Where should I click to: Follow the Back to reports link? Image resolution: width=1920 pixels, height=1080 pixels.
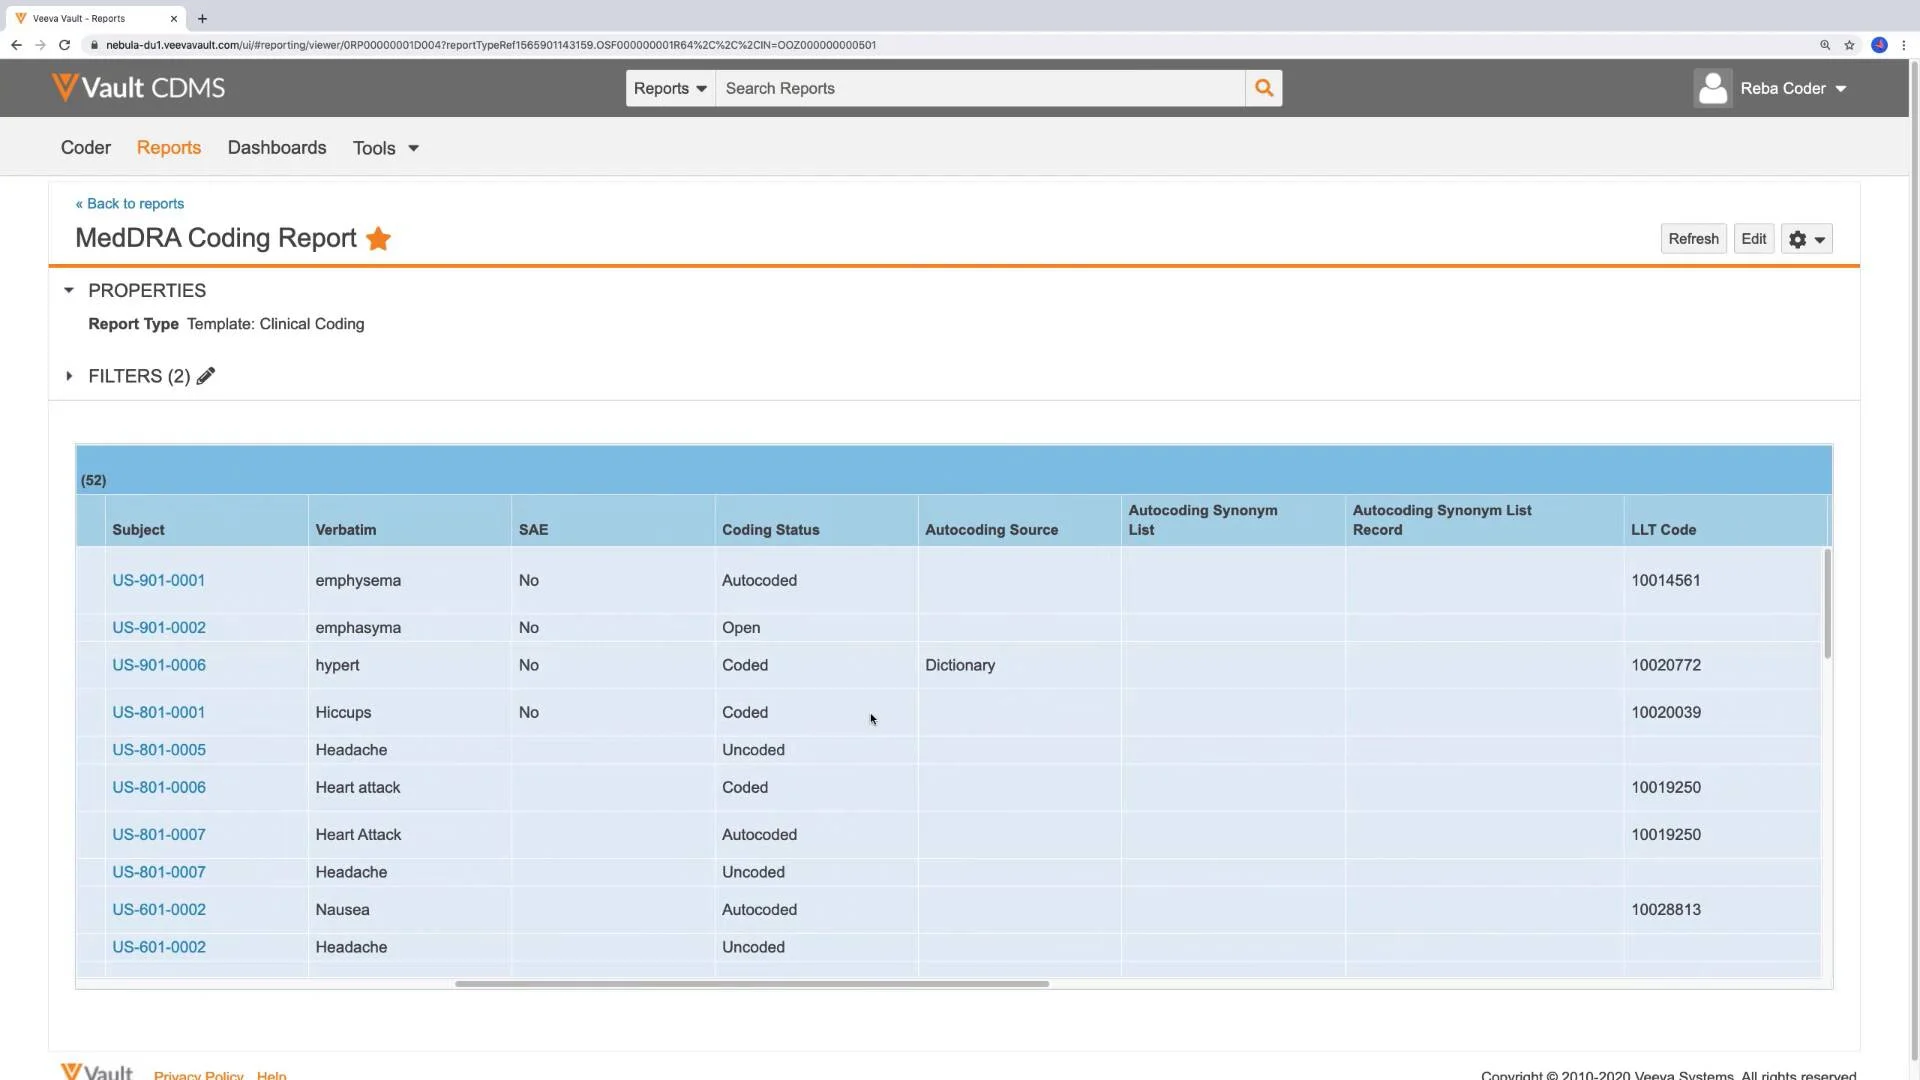click(130, 204)
